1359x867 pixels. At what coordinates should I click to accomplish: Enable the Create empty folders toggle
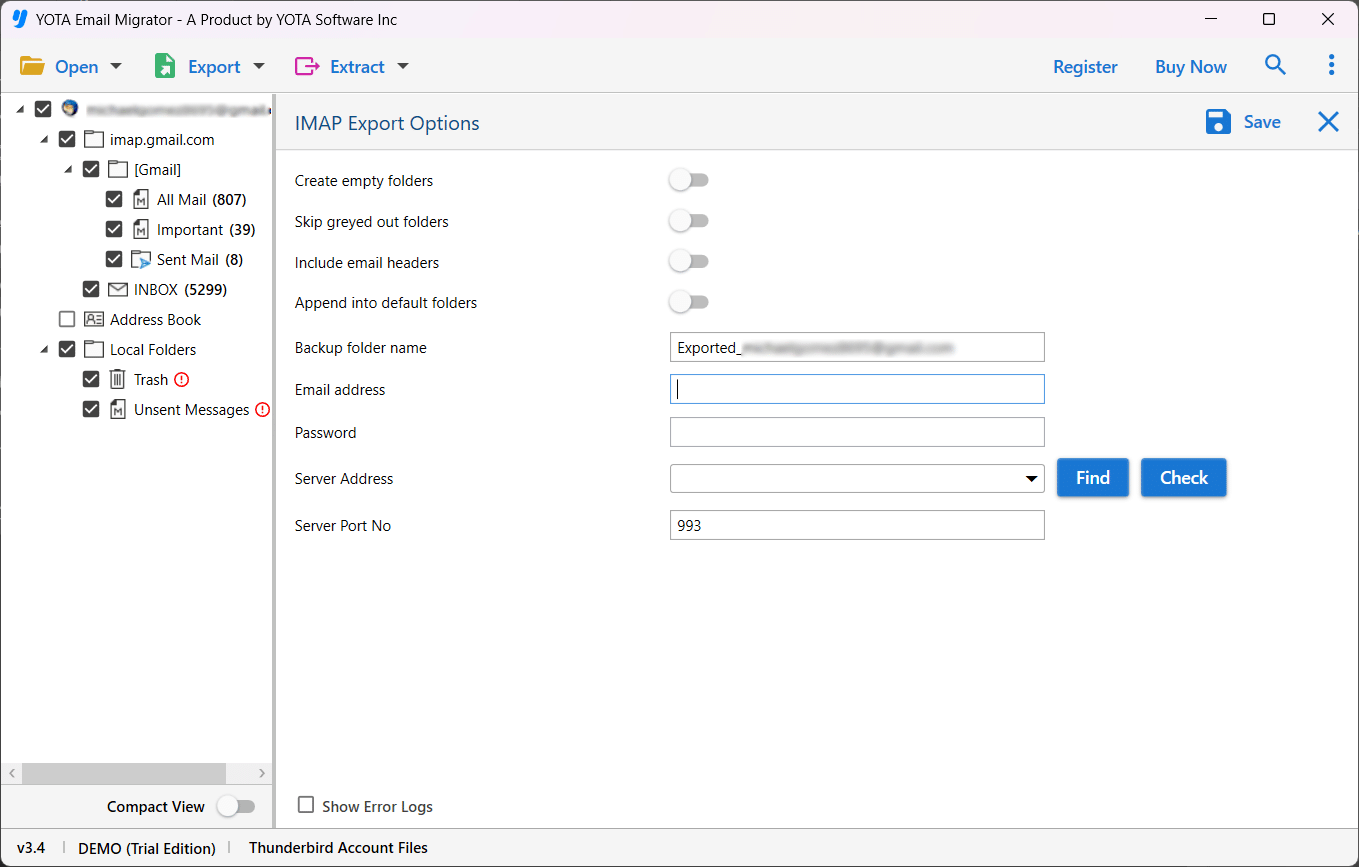pyautogui.click(x=688, y=180)
